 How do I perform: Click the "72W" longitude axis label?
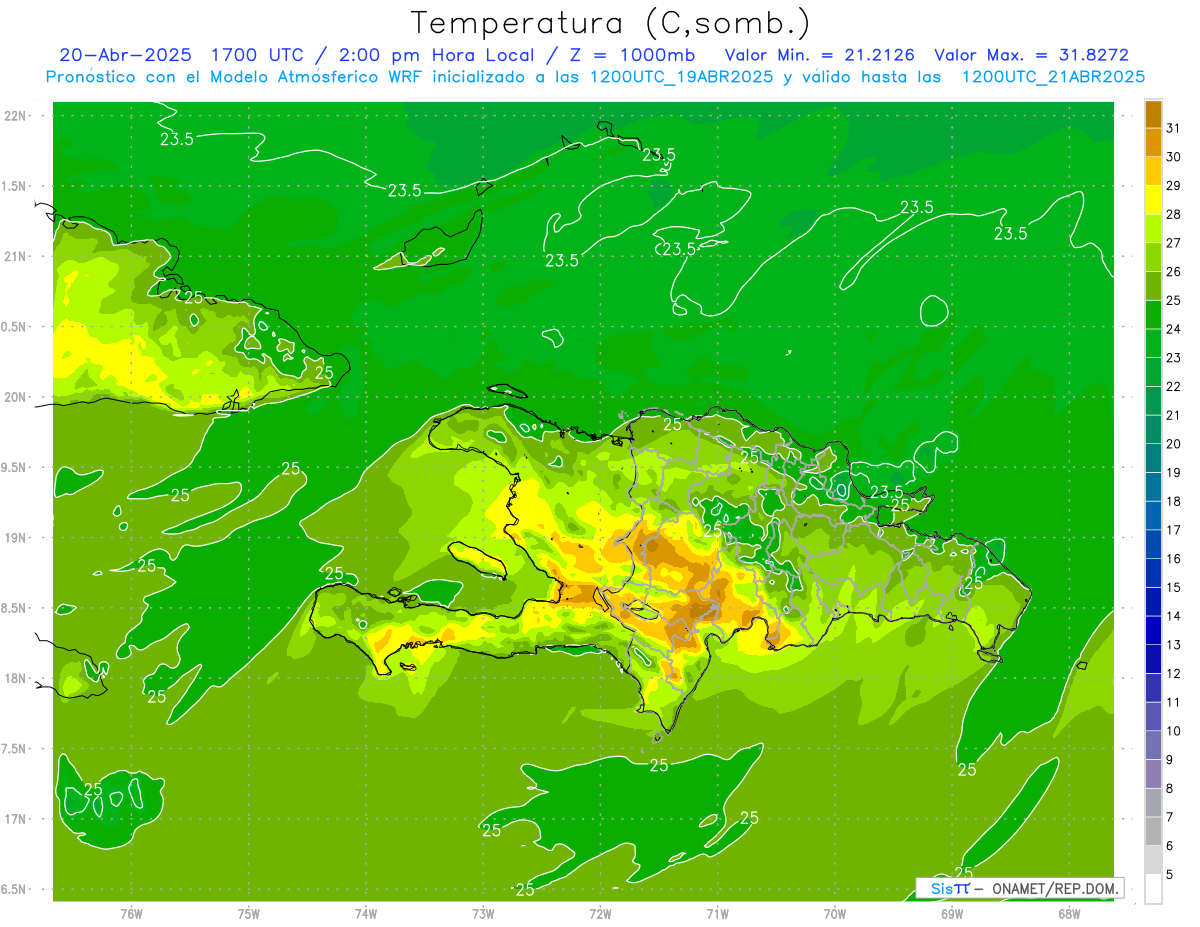tap(601, 913)
